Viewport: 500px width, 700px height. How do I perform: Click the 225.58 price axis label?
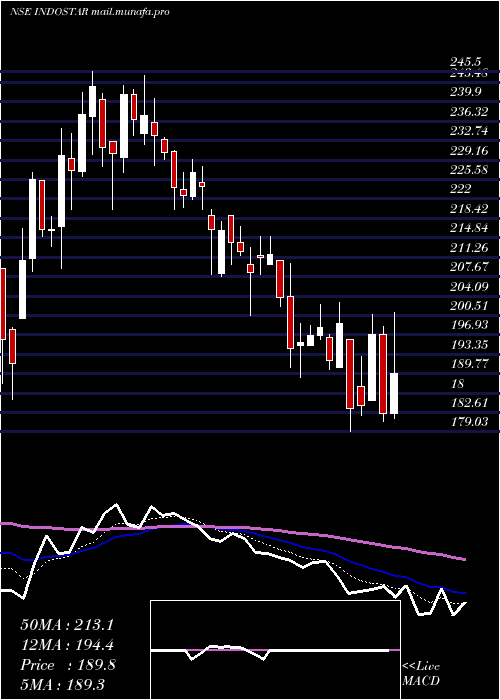click(x=470, y=170)
